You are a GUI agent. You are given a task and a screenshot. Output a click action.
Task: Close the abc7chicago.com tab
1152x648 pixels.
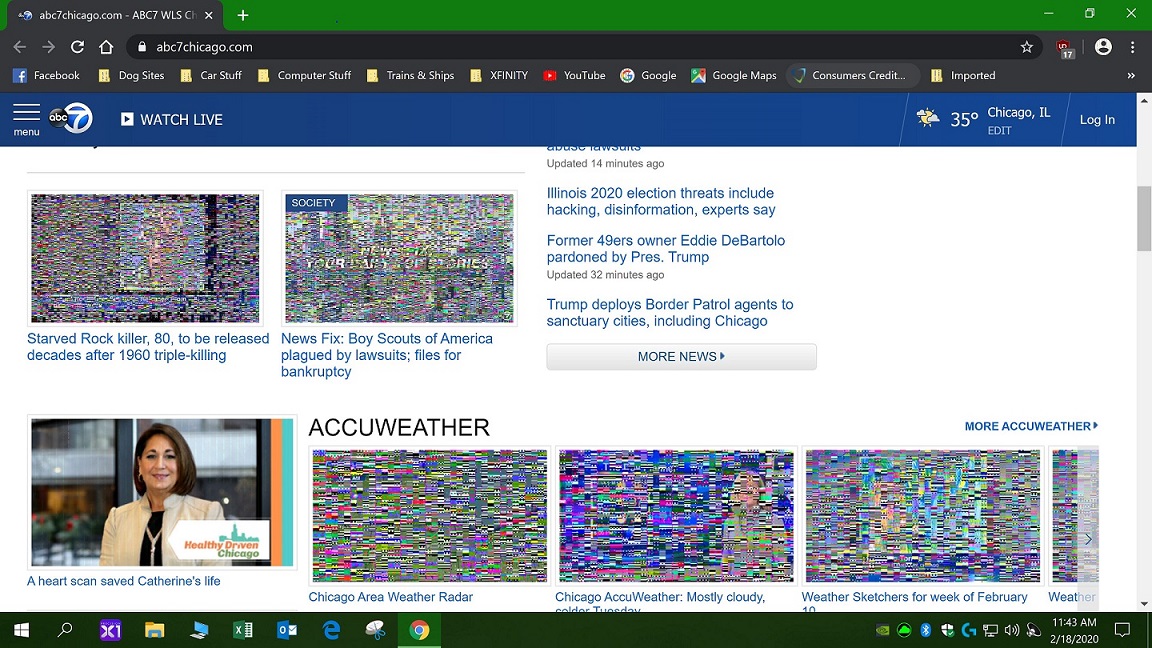[x=209, y=15]
